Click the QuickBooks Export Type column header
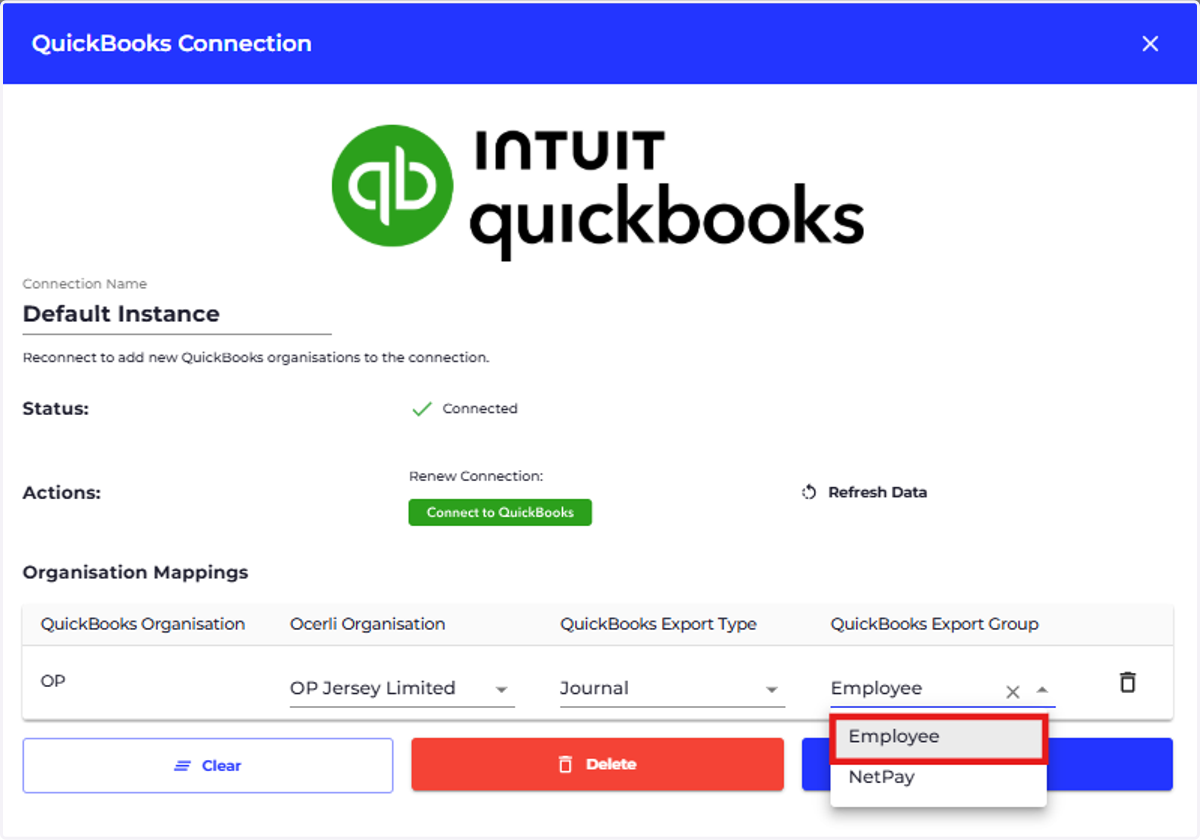Image resolution: width=1200 pixels, height=840 pixels. (x=658, y=624)
